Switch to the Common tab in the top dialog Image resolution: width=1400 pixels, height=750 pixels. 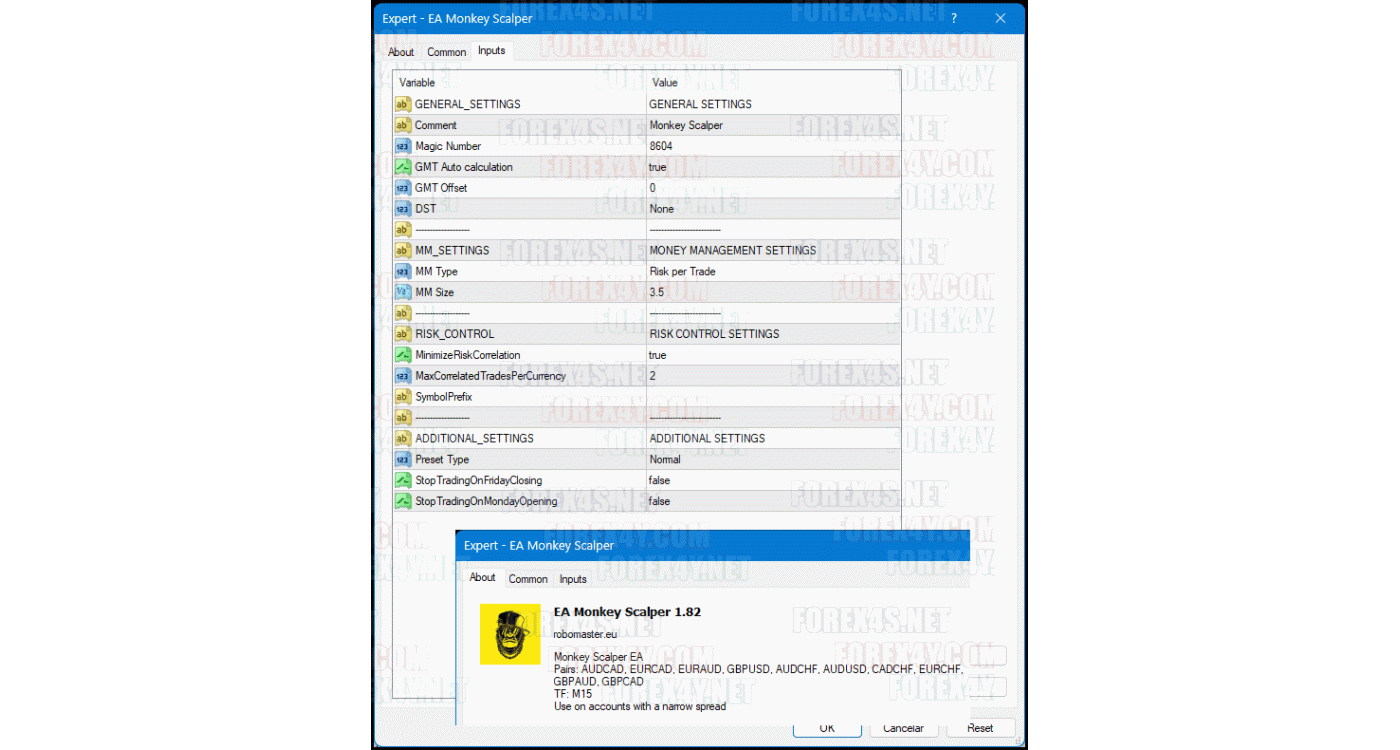[x=446, y=52]
